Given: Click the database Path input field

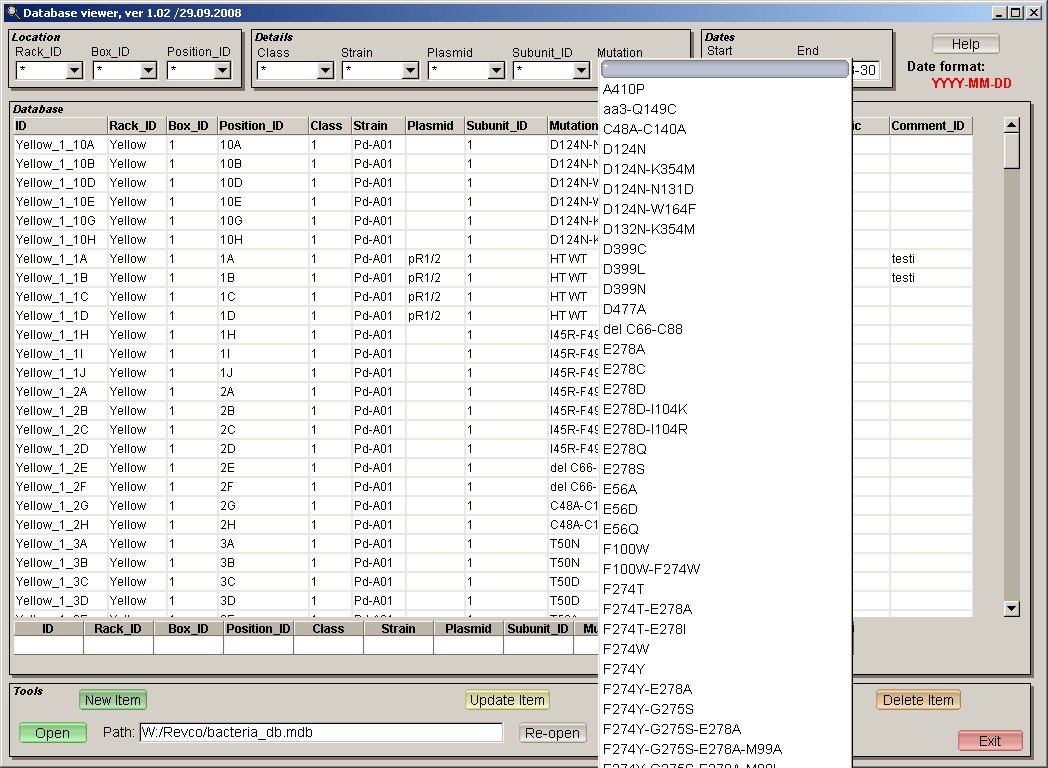Looking at the screenshot, I should tap(321, 733).
